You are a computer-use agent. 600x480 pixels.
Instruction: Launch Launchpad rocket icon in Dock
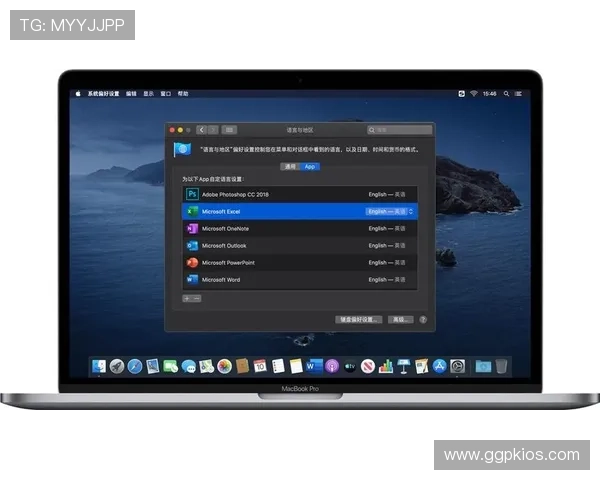click(117, 366)
